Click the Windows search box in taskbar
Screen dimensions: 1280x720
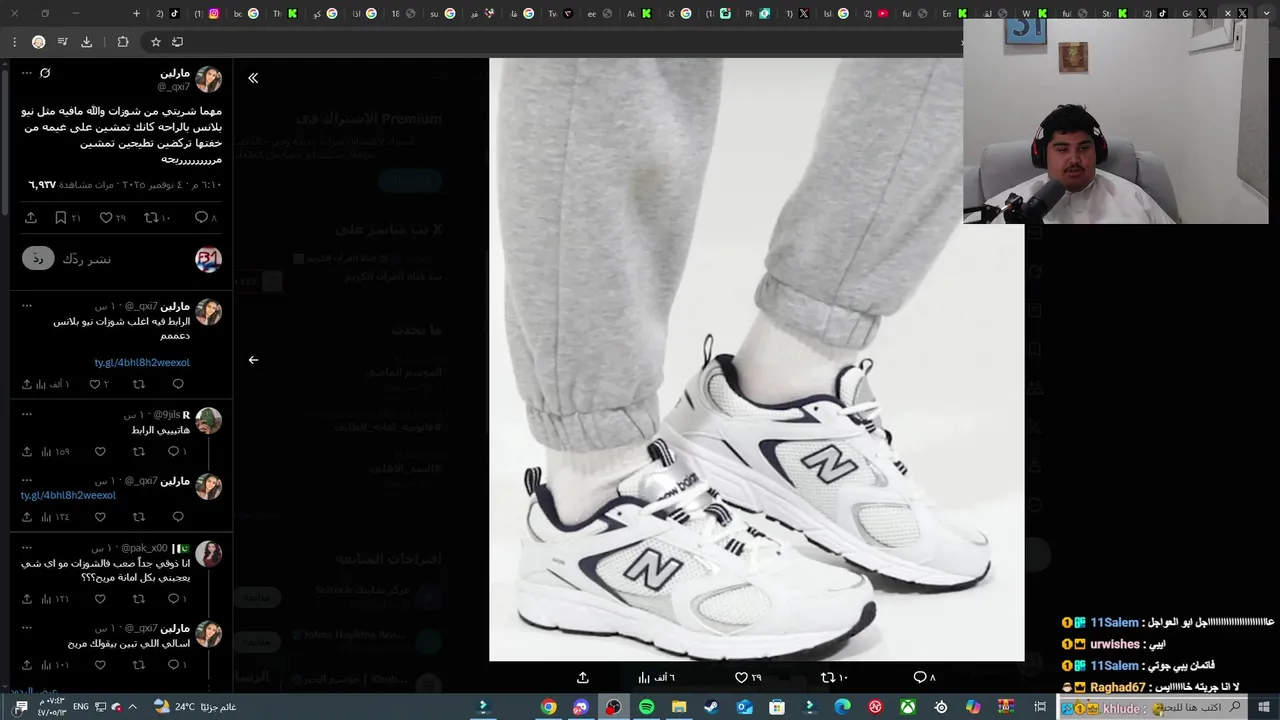pyautogui.click(x=1153, y=707)
